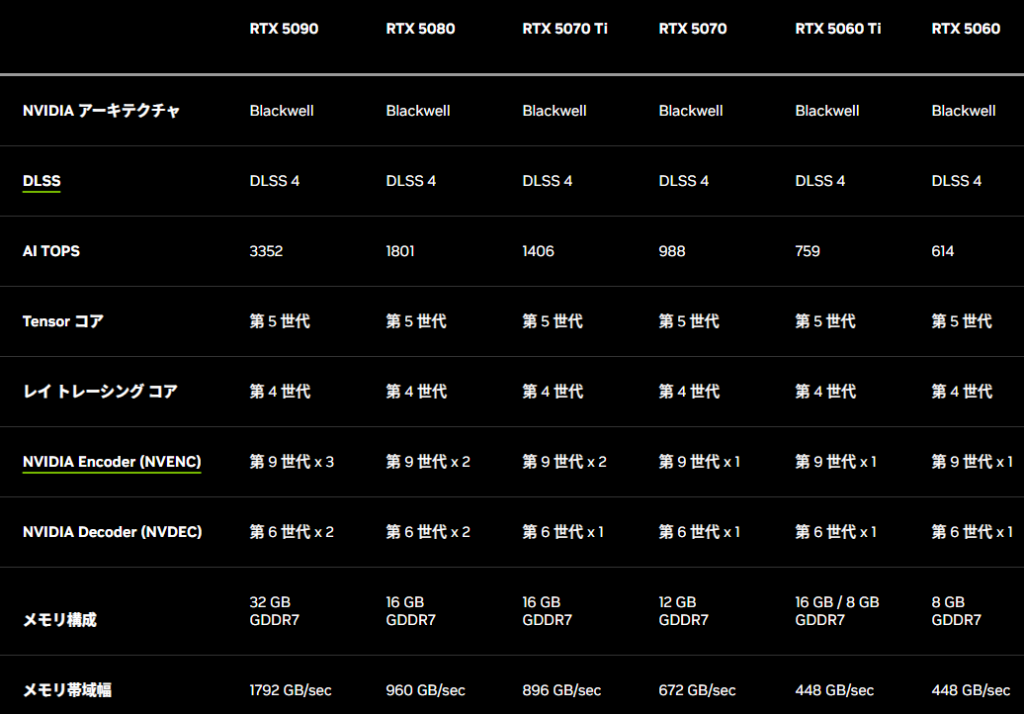Click the 第 9 世代 x 3 encoder cell
This screenshot has width=1024, height=714.
pyautogui.click(x=292, y=462)
